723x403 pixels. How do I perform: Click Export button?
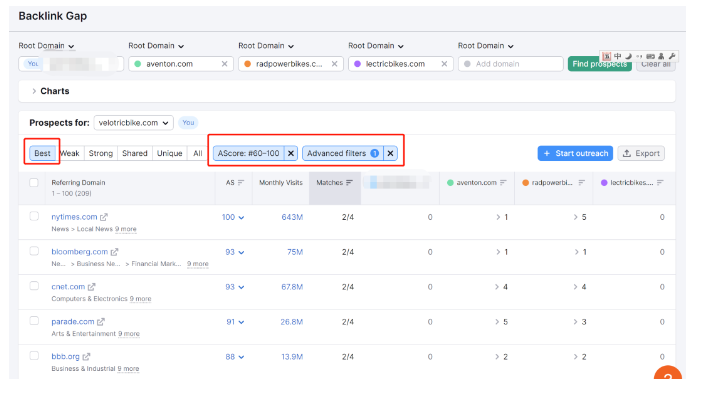pyautogui.click(x=641, y=153)
